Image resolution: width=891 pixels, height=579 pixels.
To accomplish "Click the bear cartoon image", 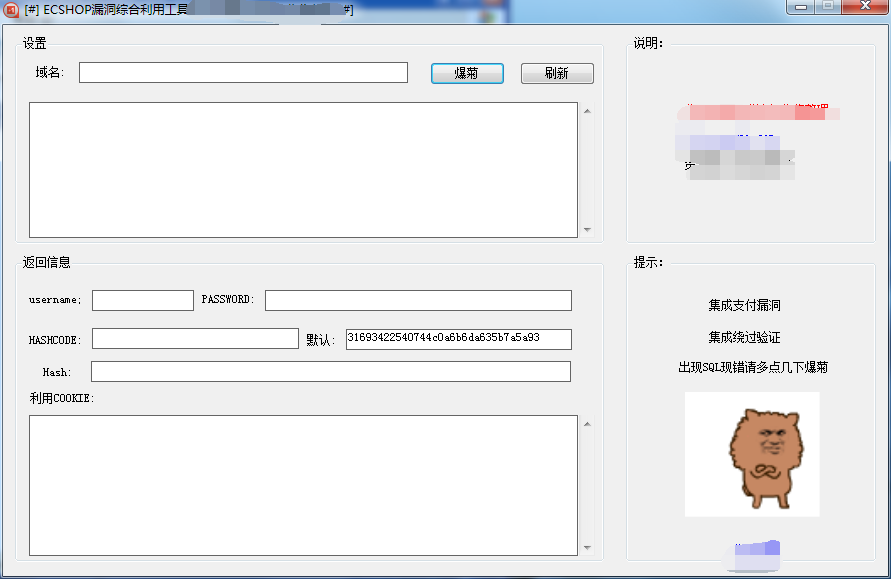I will pos(752,454).
